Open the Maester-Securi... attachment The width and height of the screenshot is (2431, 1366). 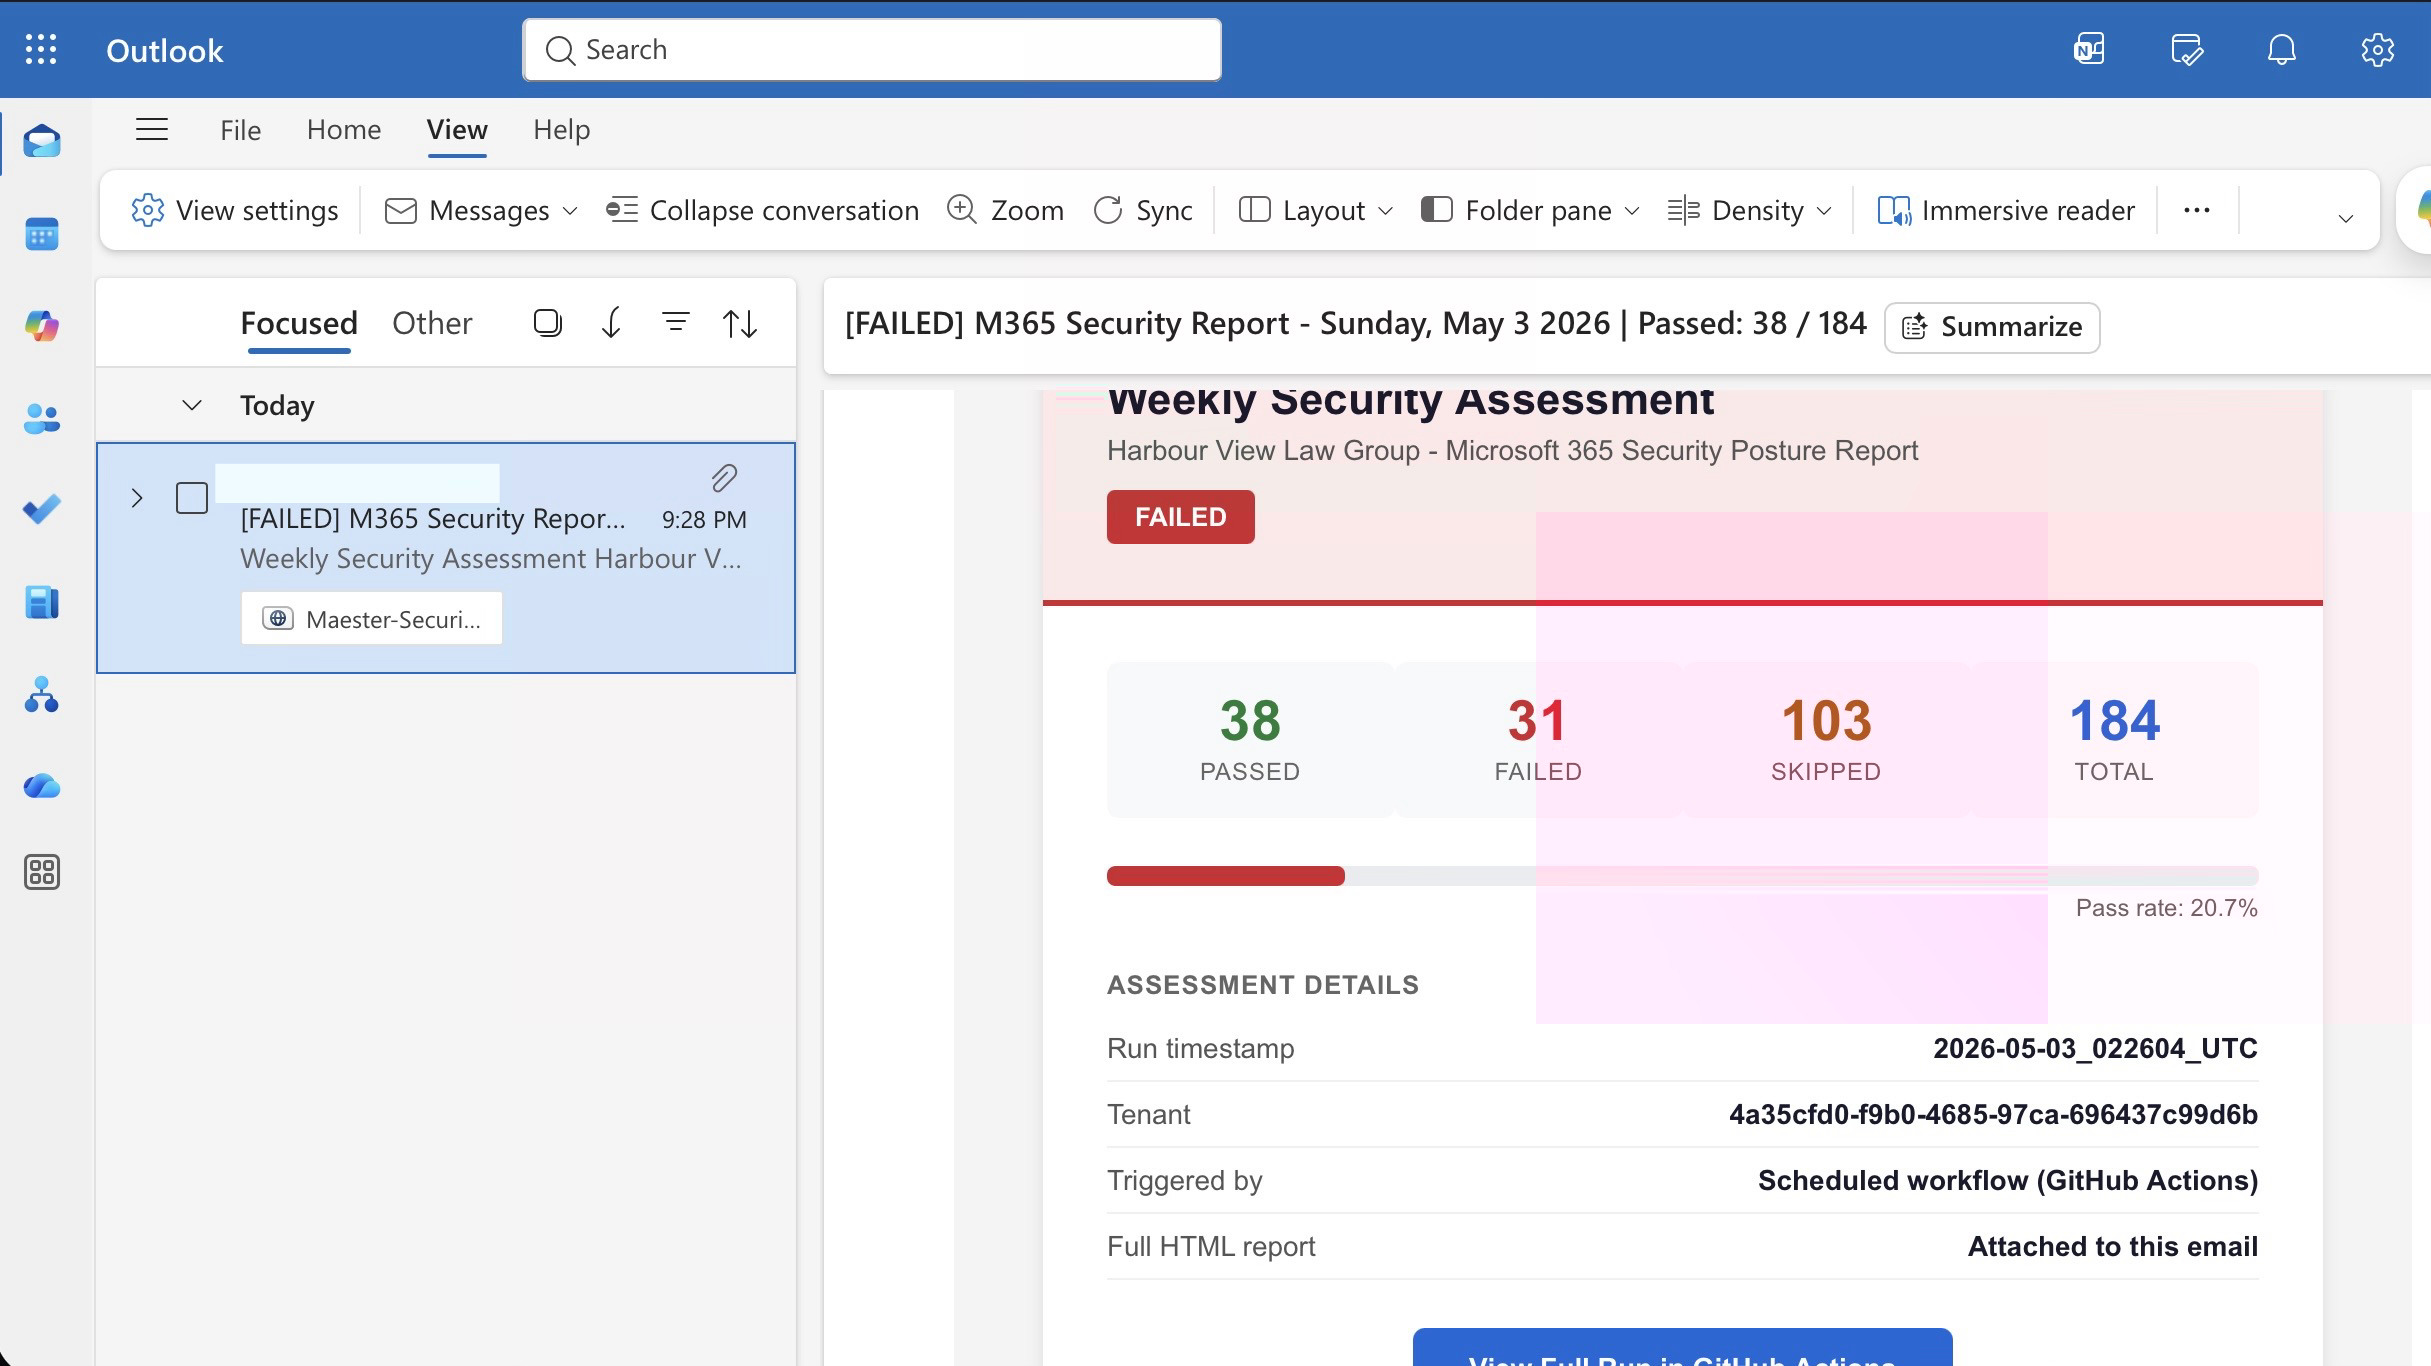click(372, 619)
